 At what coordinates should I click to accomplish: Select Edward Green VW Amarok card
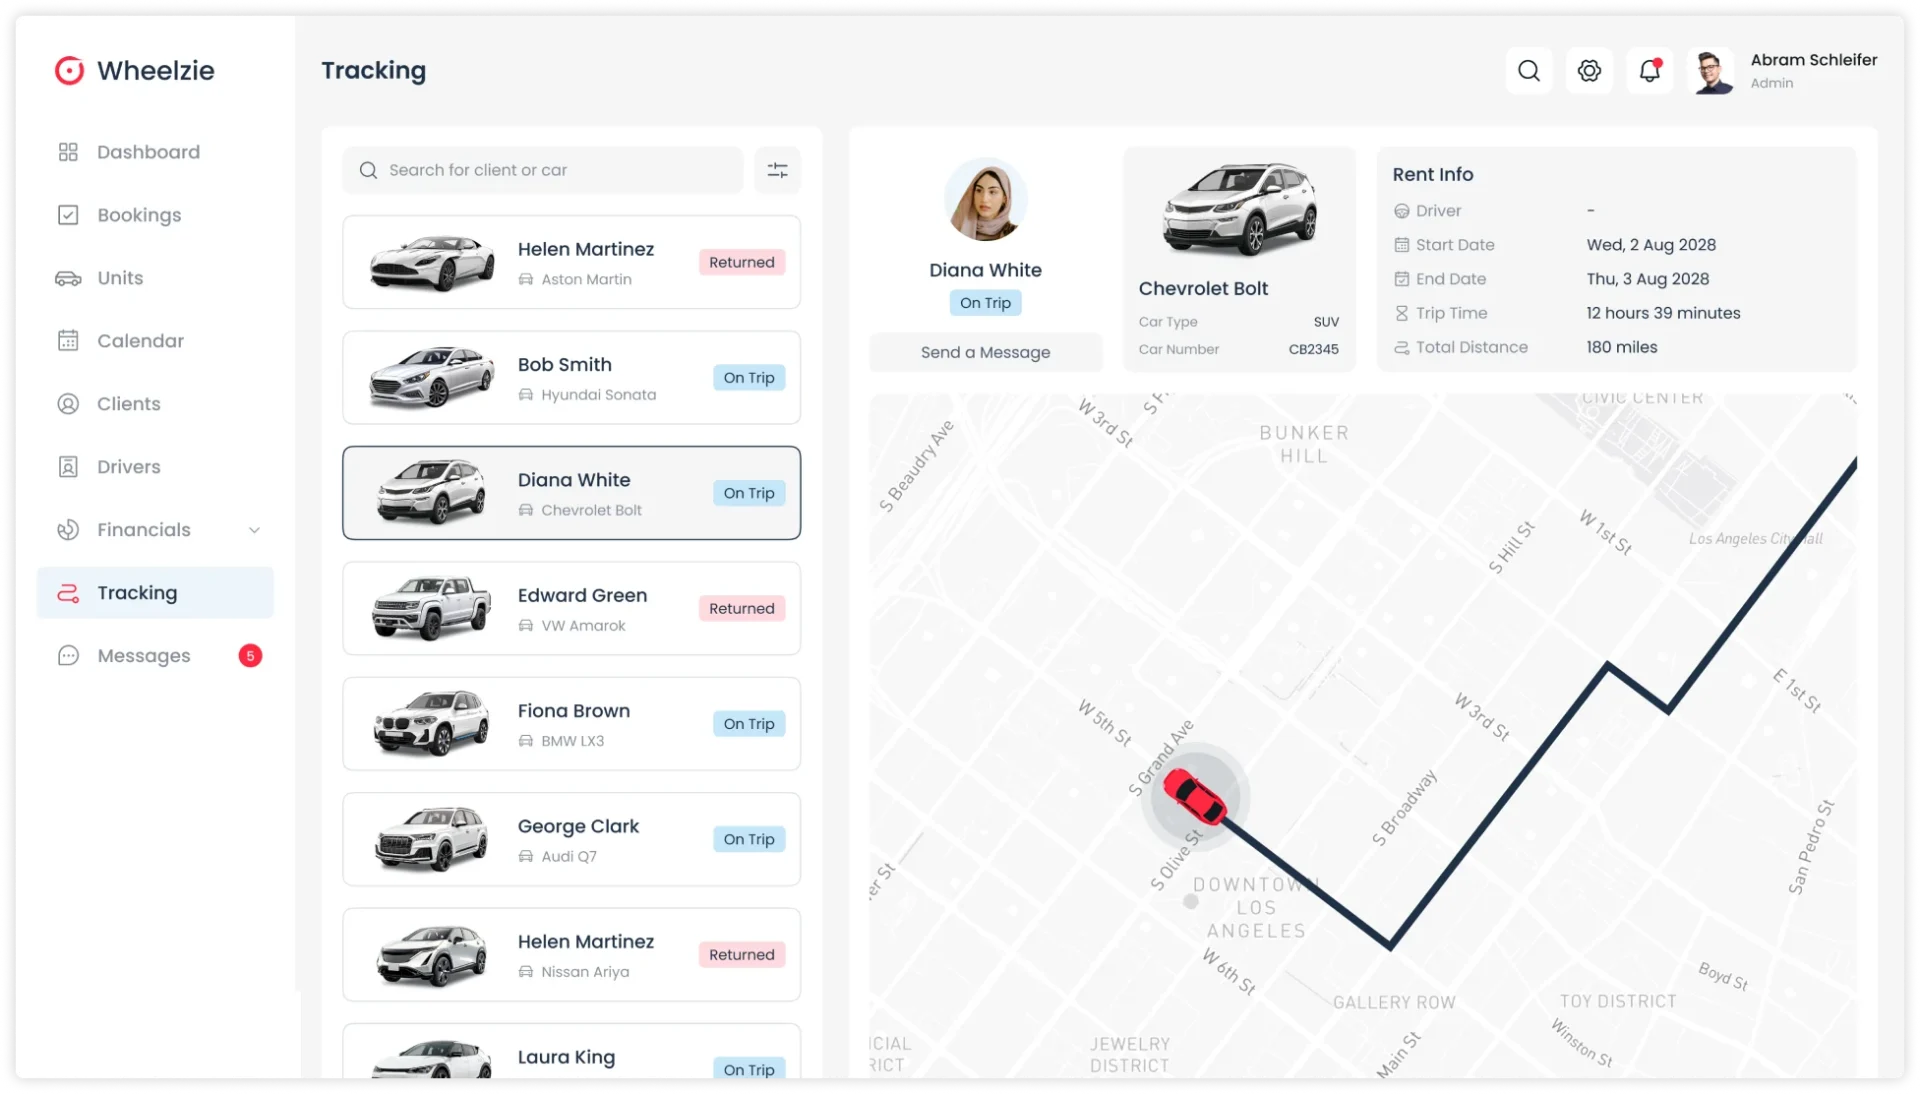coord(571,609)
